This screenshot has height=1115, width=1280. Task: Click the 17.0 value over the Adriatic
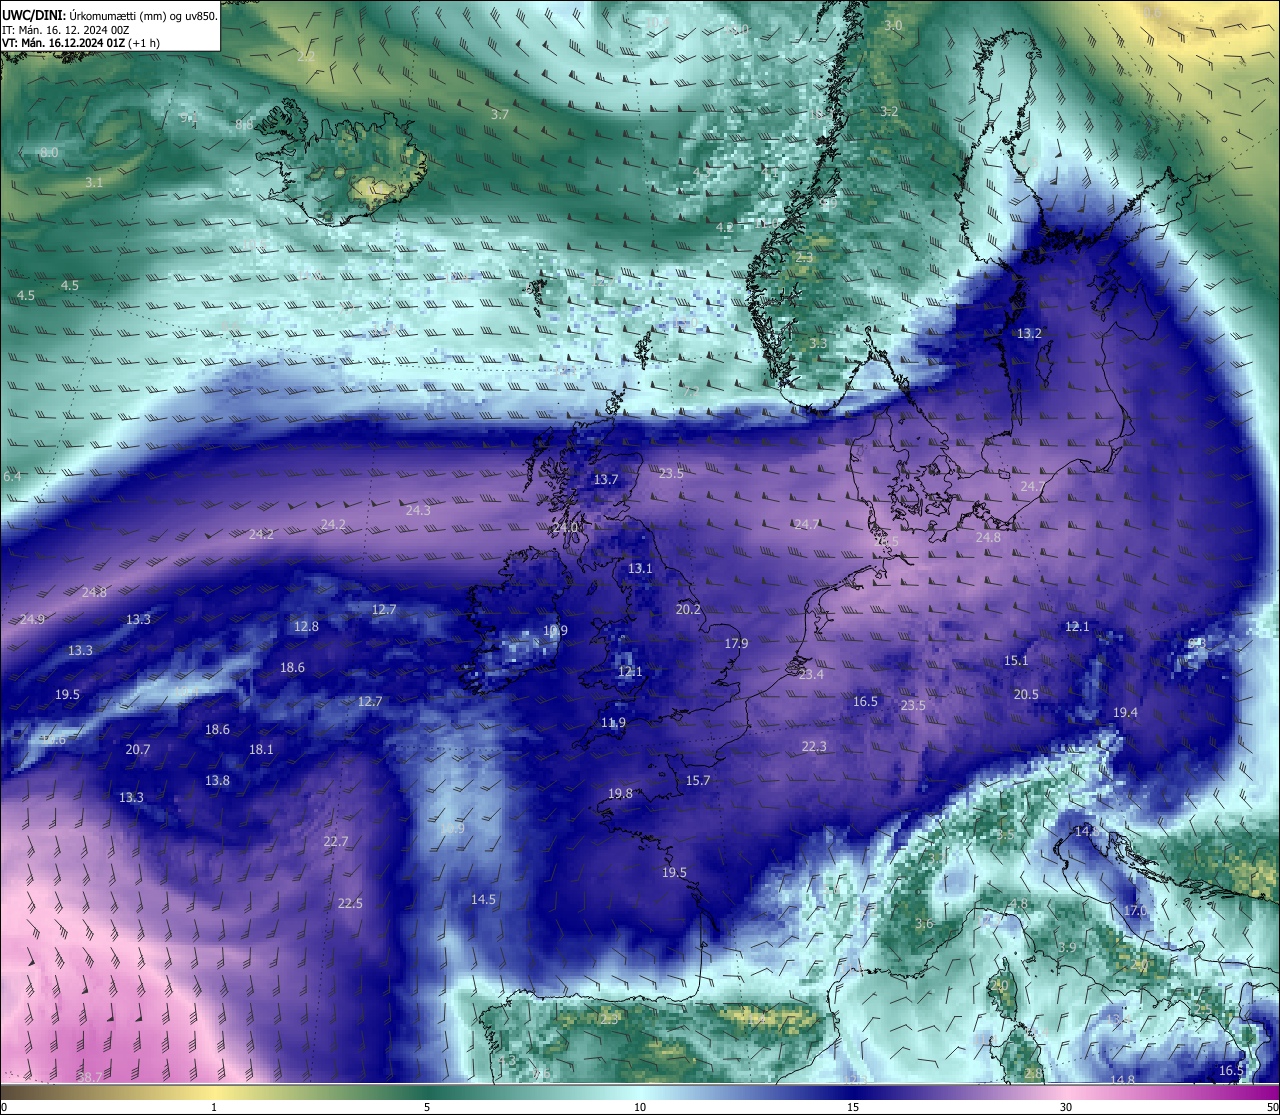point(1135,910)
